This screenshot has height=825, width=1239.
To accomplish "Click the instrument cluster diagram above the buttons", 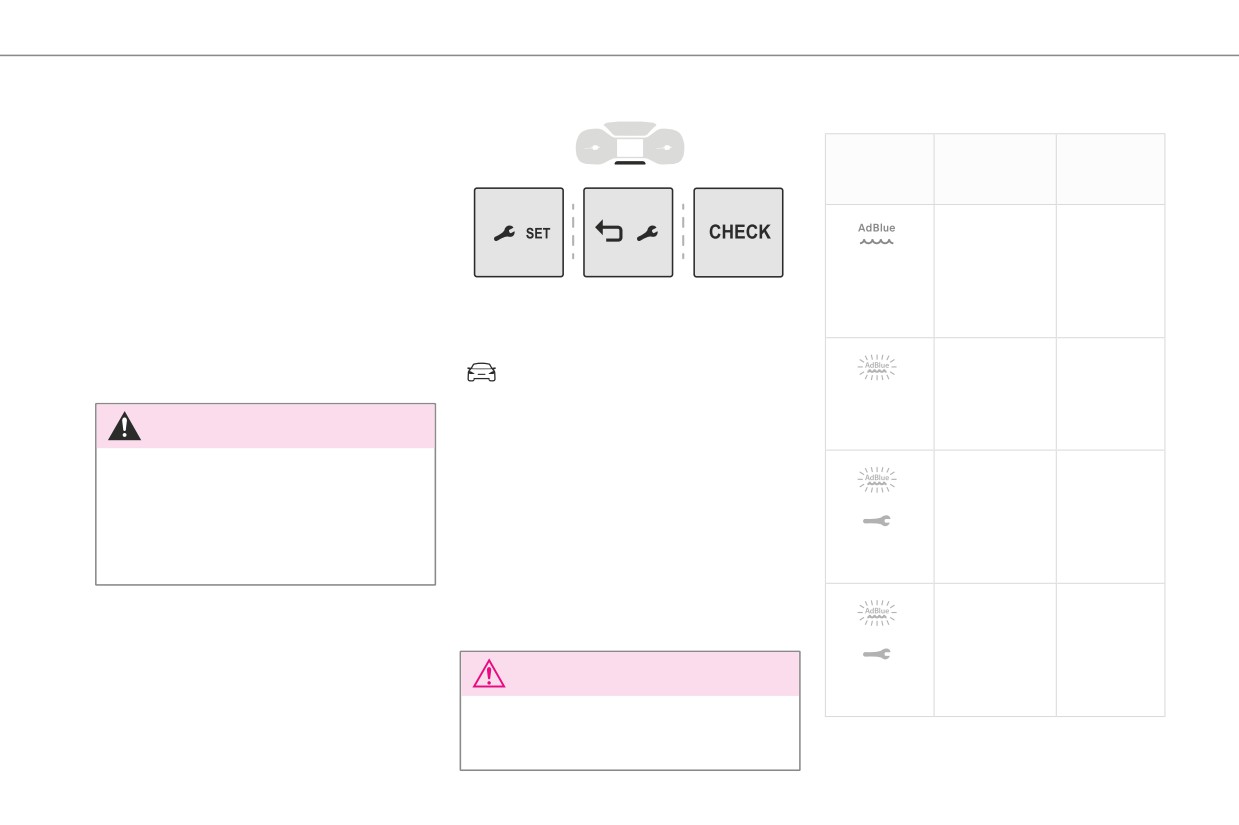I will 629,147.
